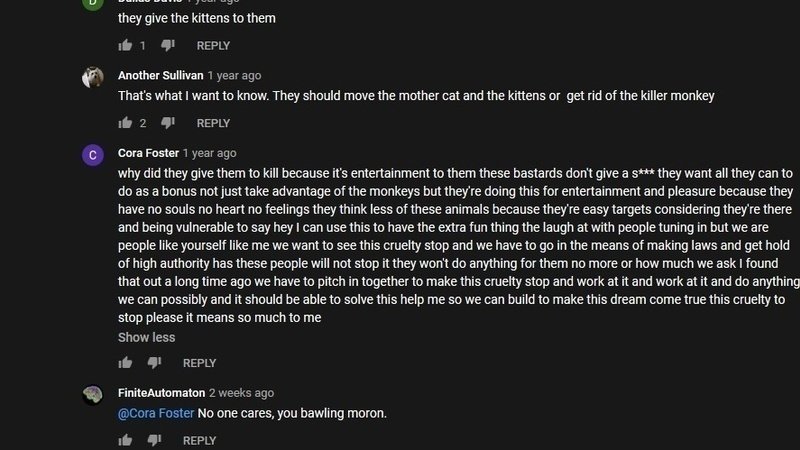Reply to Another Sullivan's comment
This screenshot has width=800, height=450.
pyautogui.click(x=213, y=123)
